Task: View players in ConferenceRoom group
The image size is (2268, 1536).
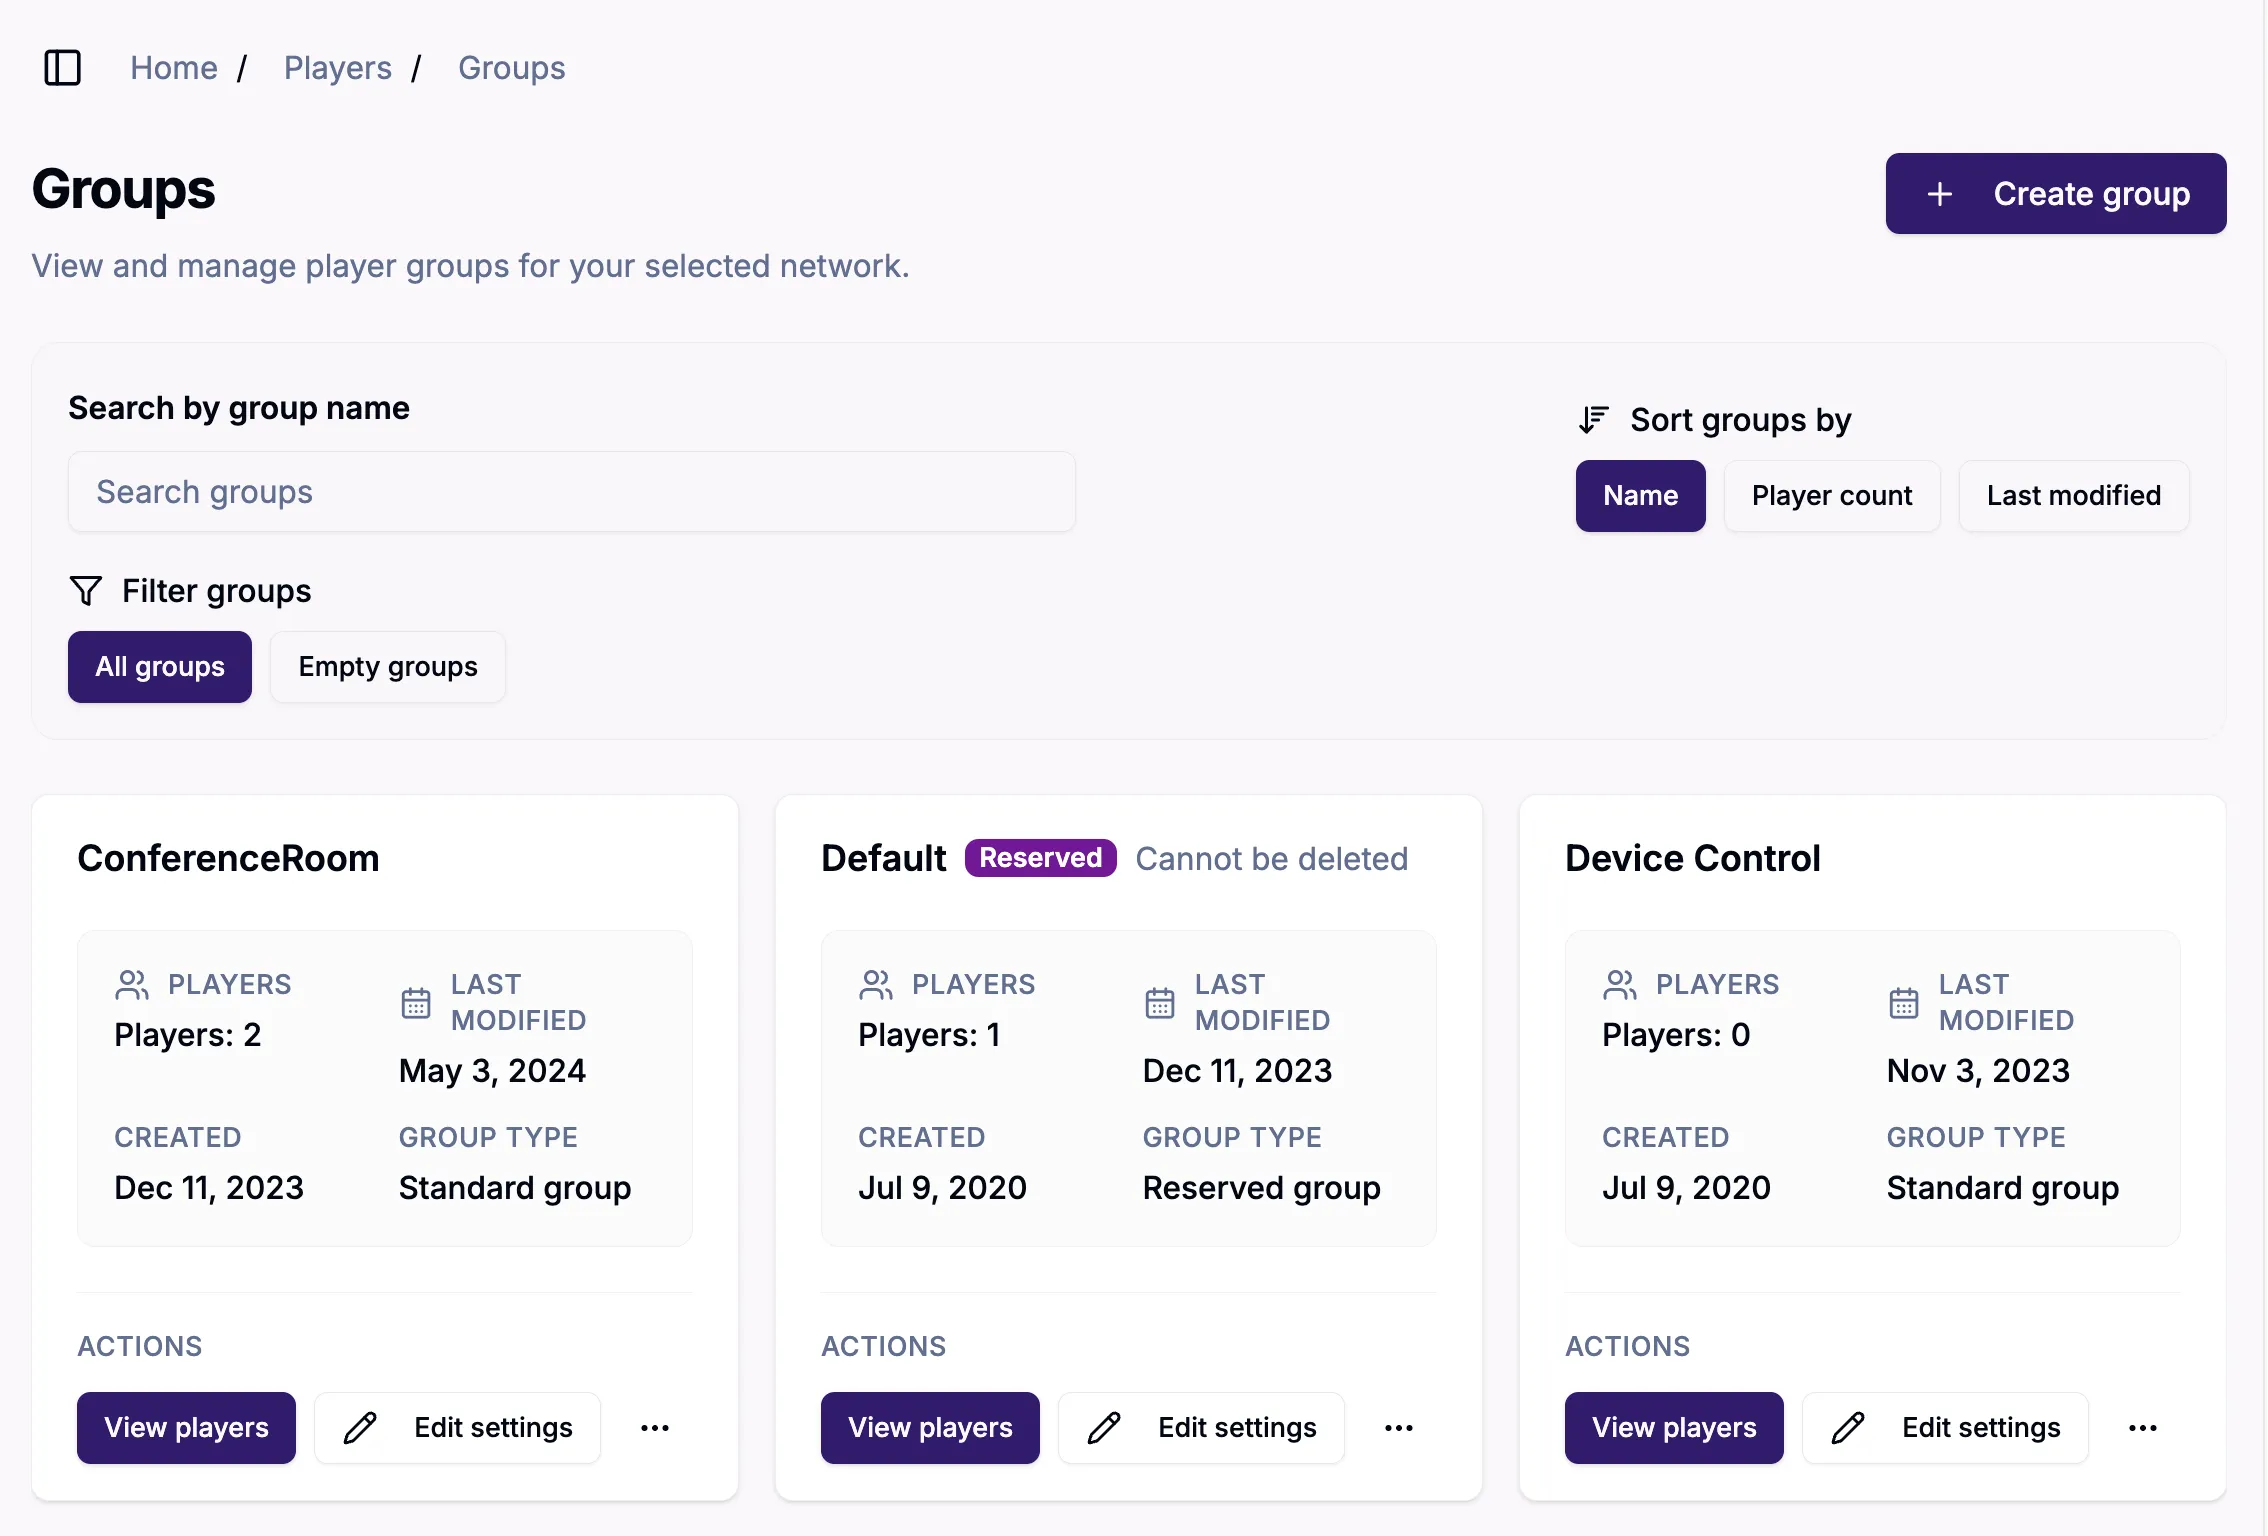Action: tap(187, 1428)
